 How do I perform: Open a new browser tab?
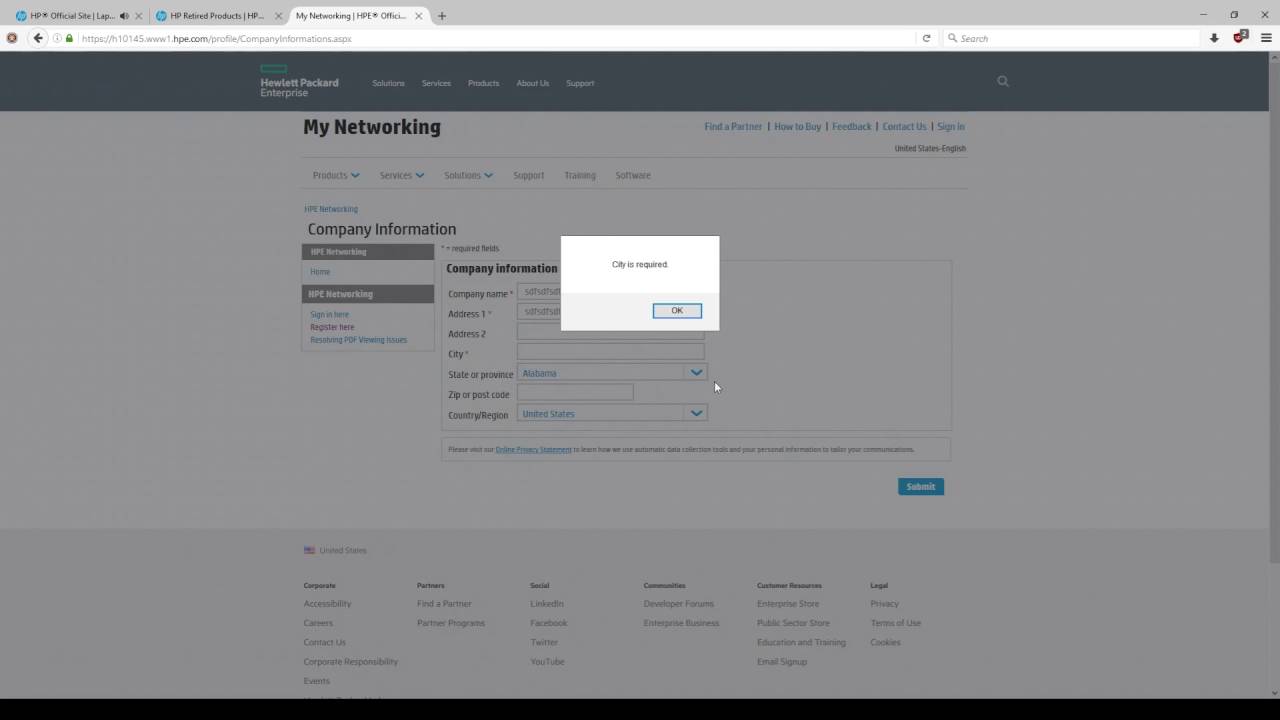click(x=442, y=16)
